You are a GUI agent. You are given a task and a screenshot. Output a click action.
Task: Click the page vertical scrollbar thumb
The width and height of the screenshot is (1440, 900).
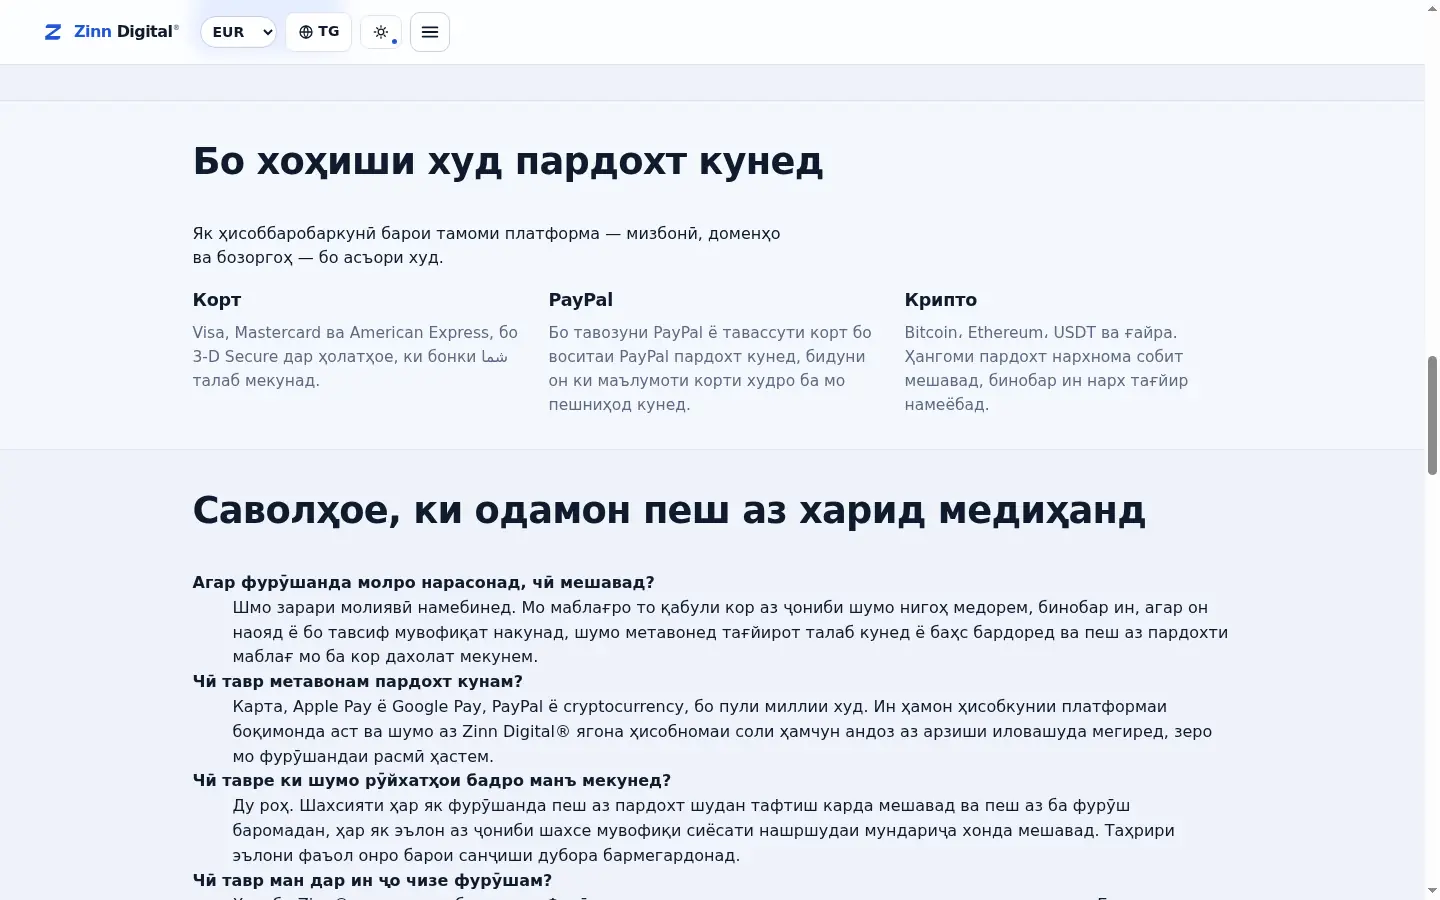tap(1432, 415)
